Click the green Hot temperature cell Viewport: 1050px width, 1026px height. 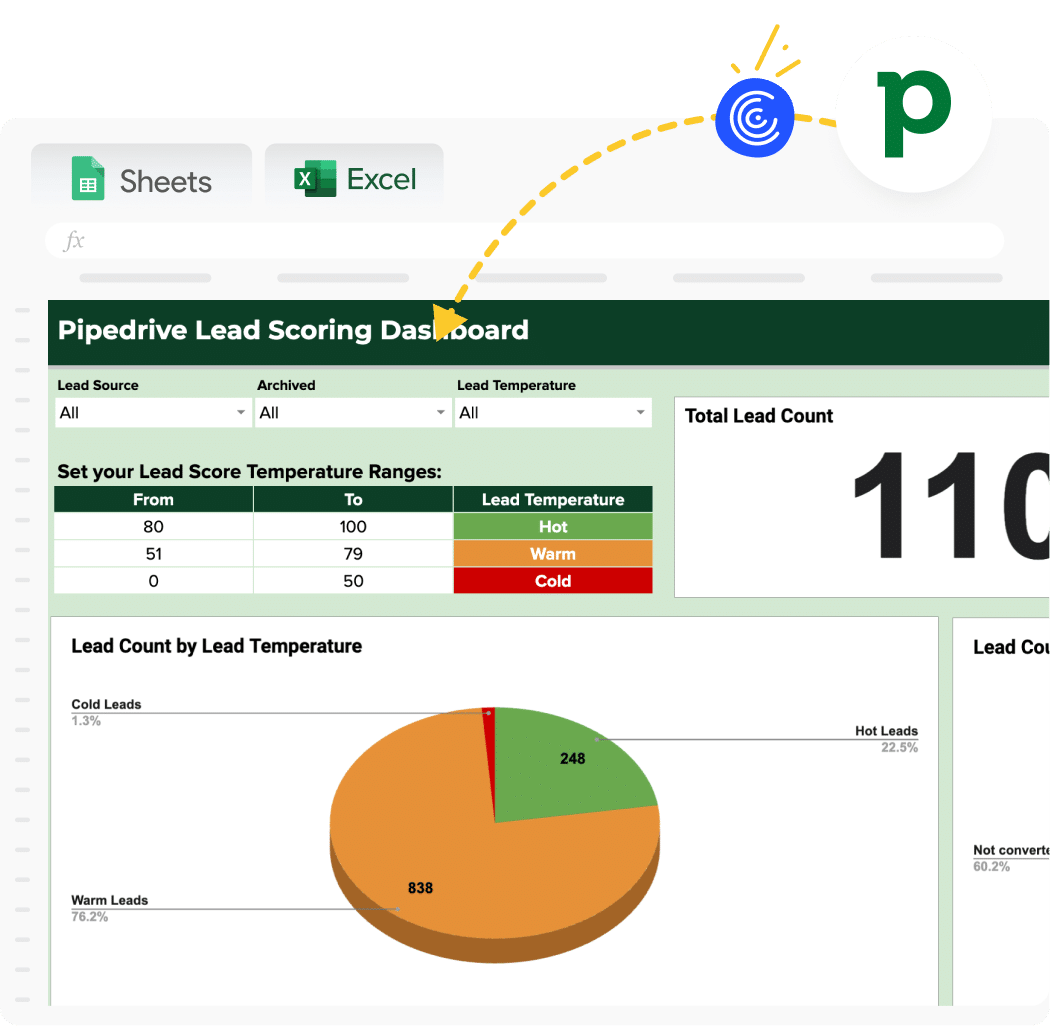pos(553,526)
